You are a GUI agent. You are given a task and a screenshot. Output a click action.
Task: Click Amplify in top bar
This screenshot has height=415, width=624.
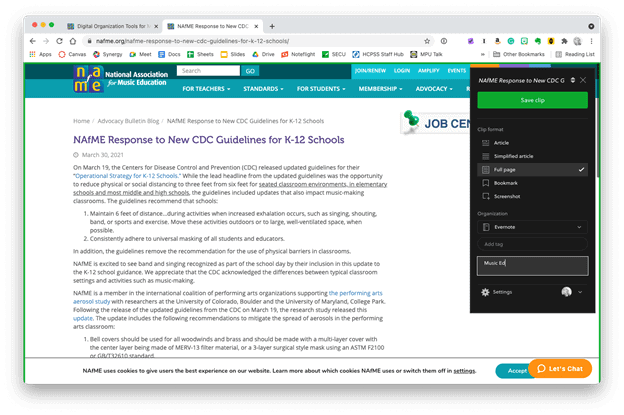click(x=429, y=70)
